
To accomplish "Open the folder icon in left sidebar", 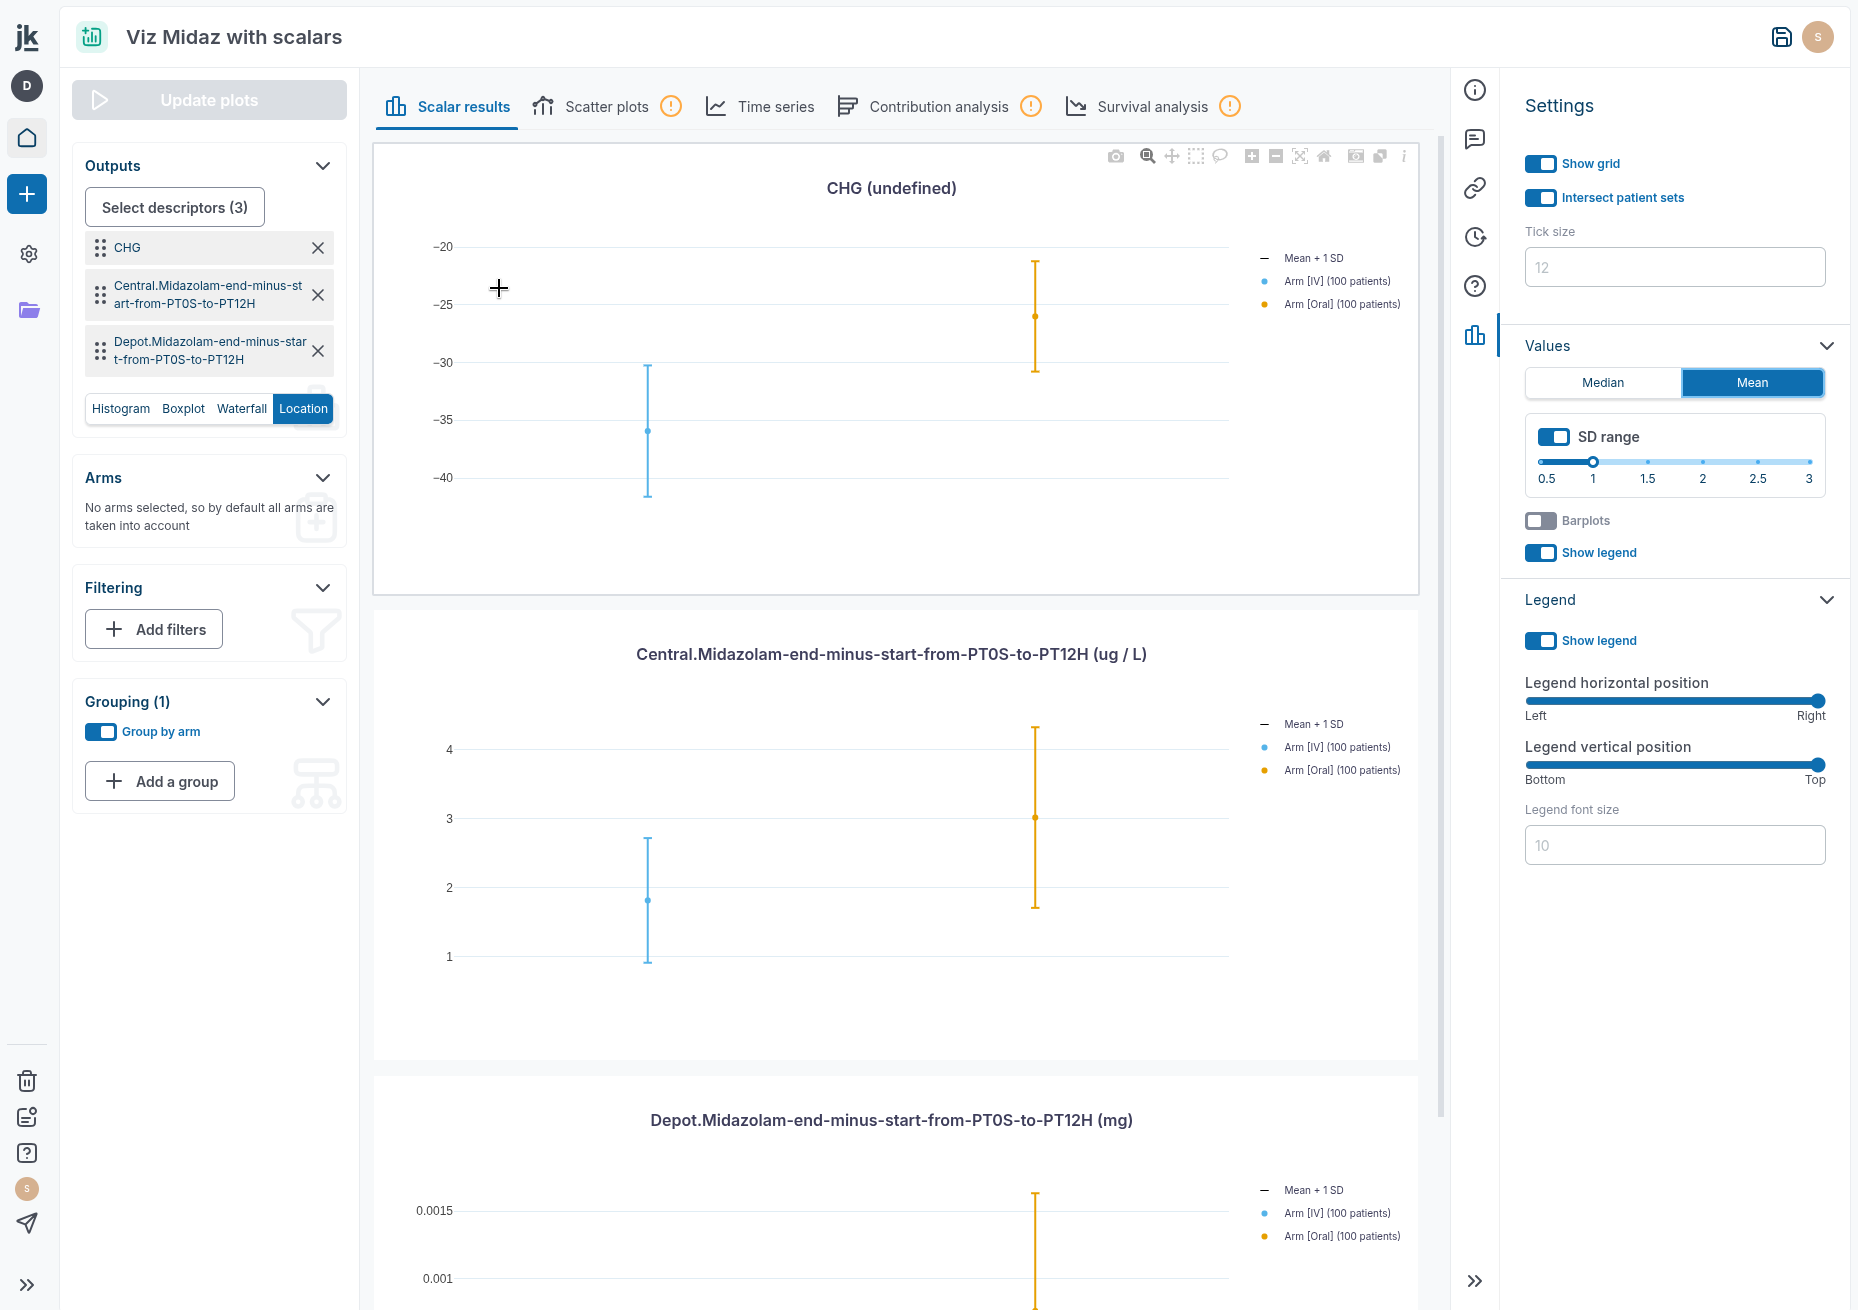I will point(29,310).
